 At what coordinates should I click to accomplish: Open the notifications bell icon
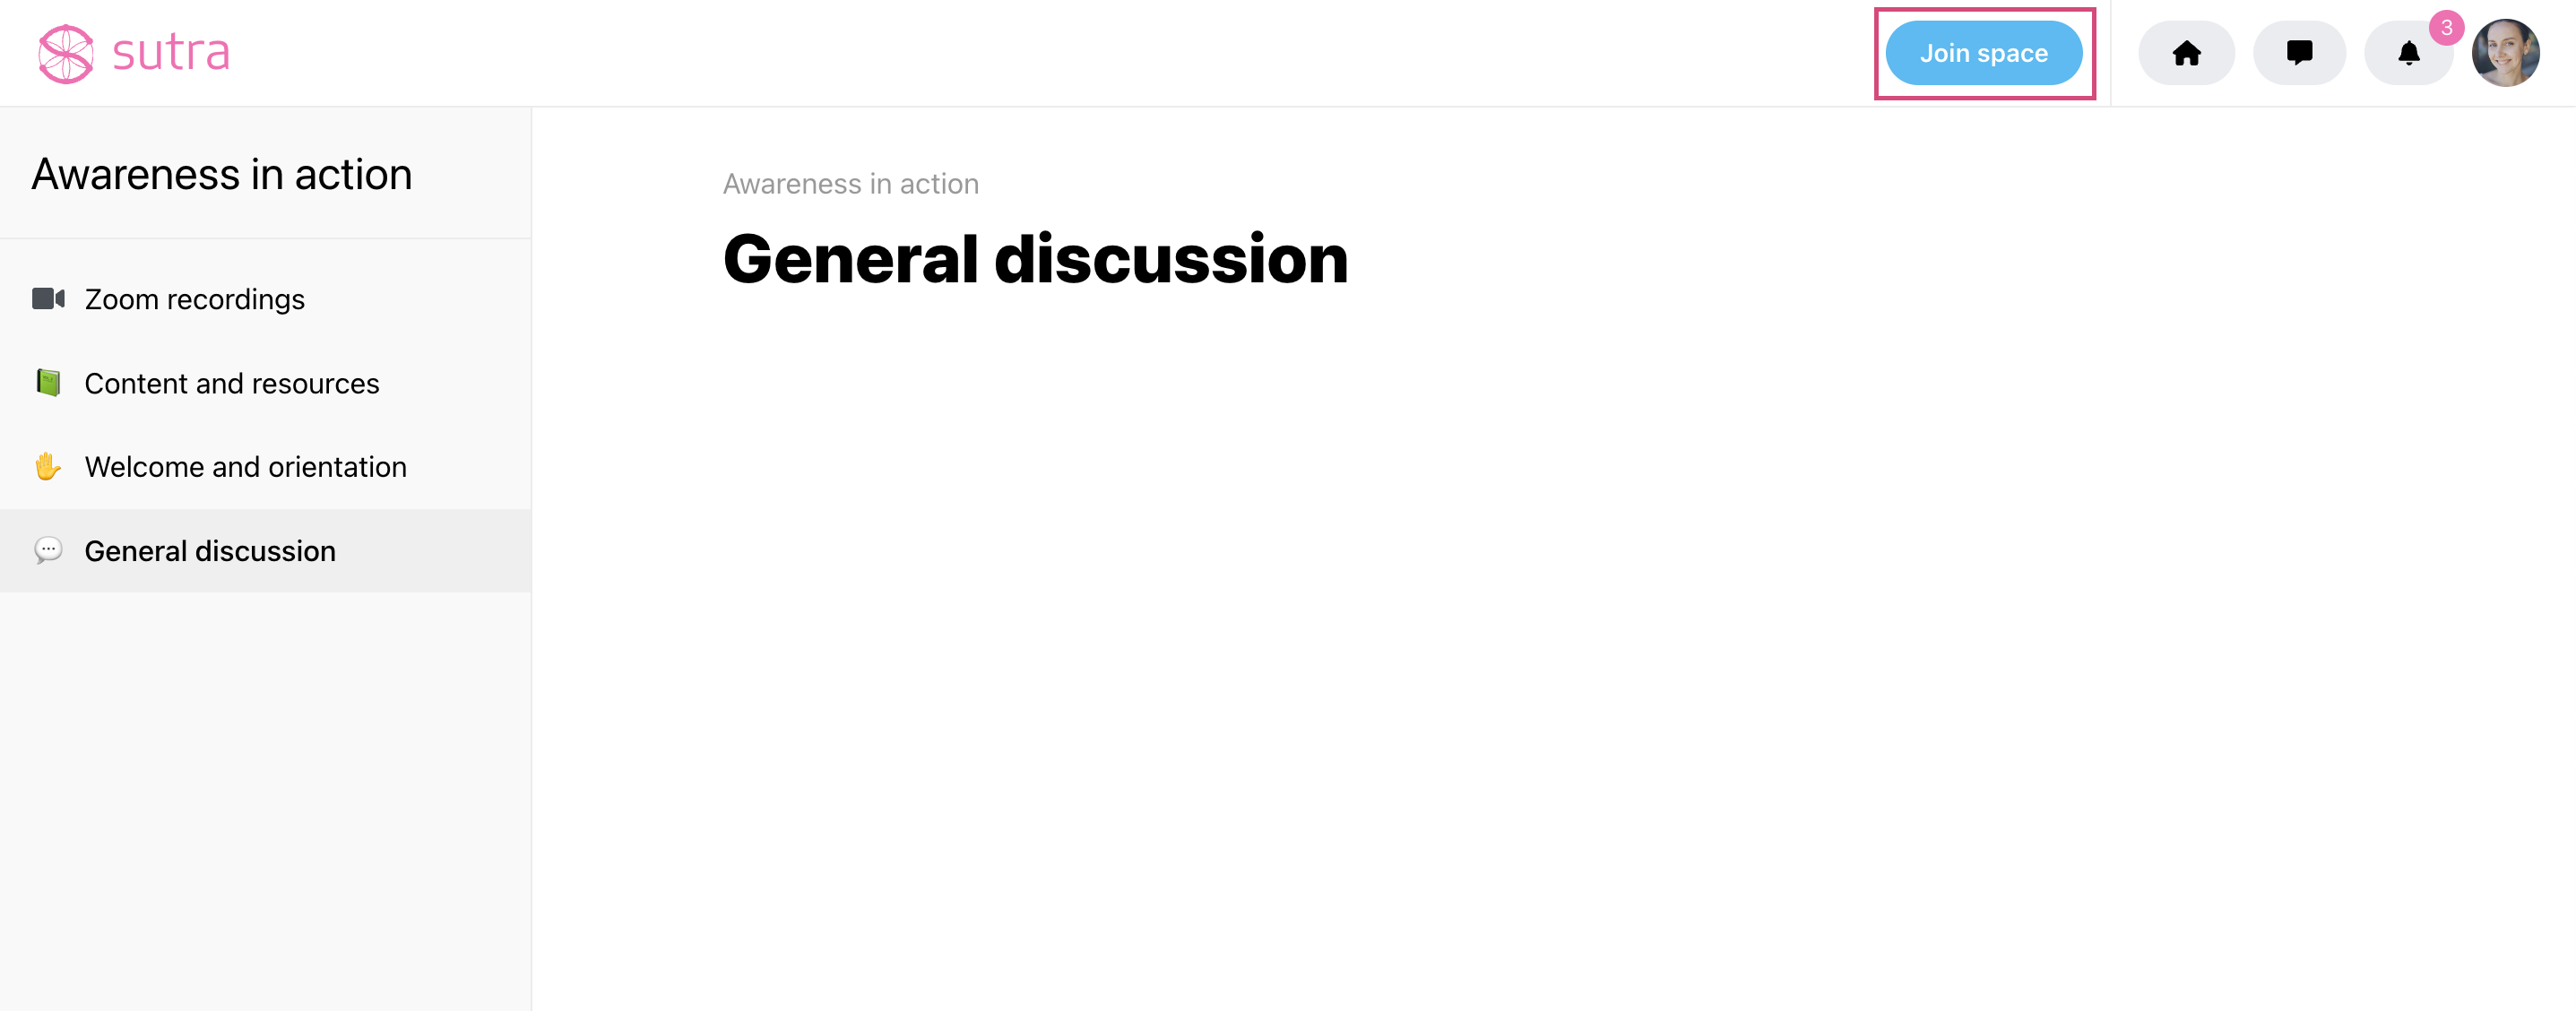[2408, 53]
